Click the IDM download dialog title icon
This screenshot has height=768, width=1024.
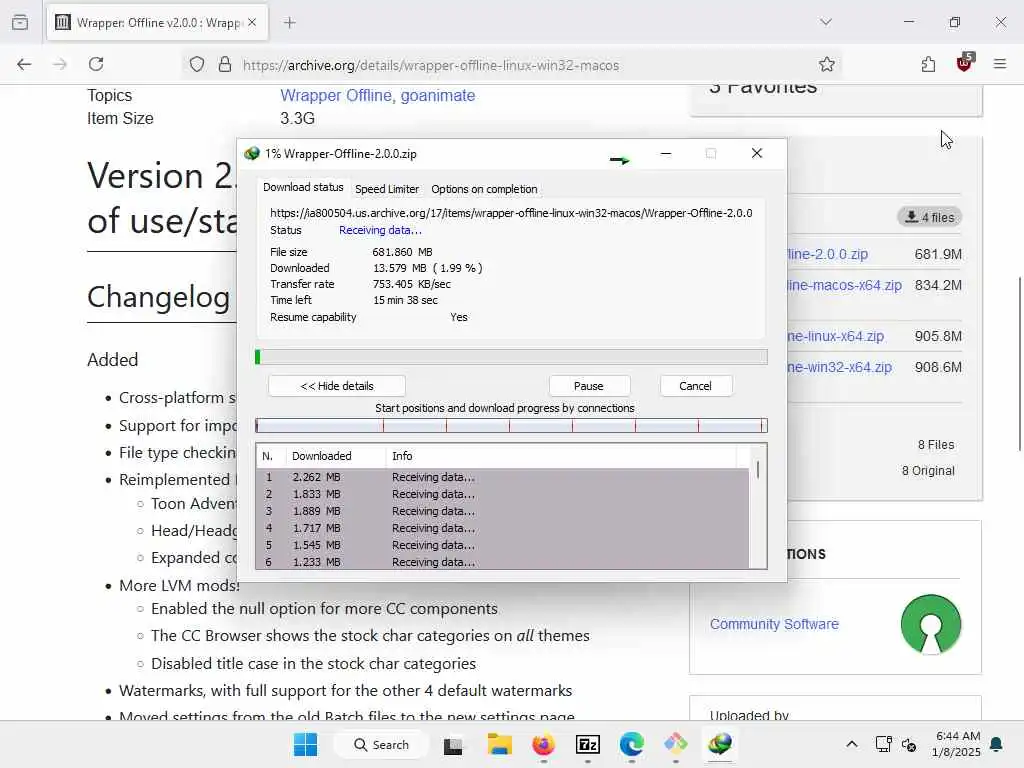252,153
